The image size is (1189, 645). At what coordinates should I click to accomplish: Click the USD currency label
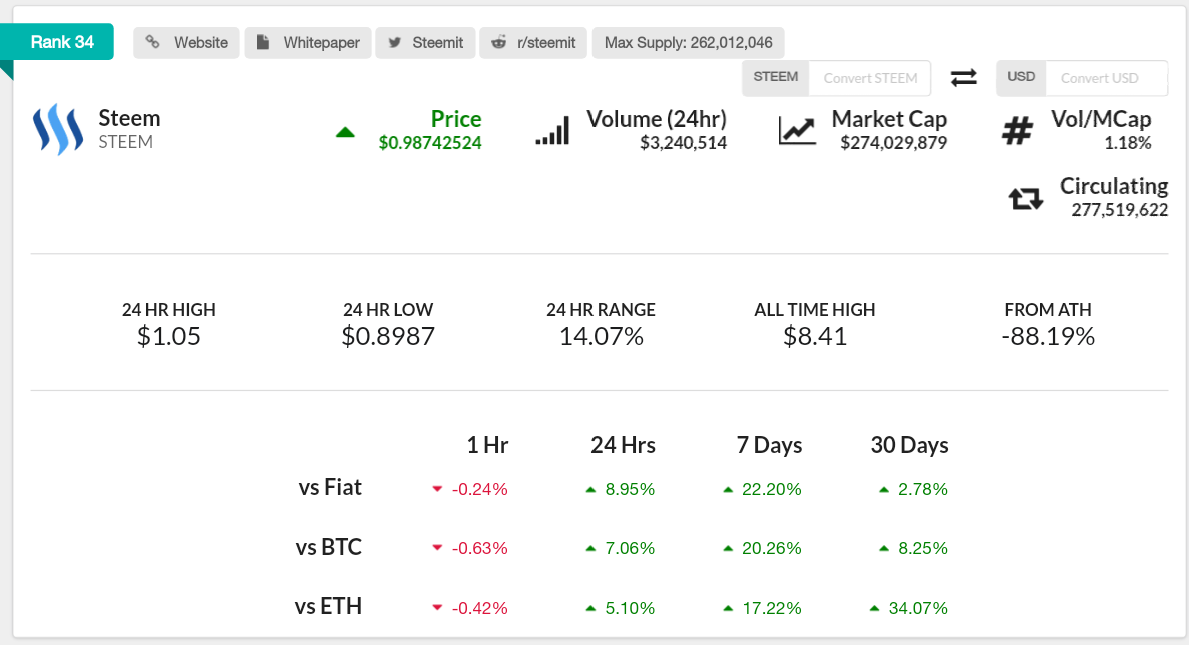click(1021, 78)
